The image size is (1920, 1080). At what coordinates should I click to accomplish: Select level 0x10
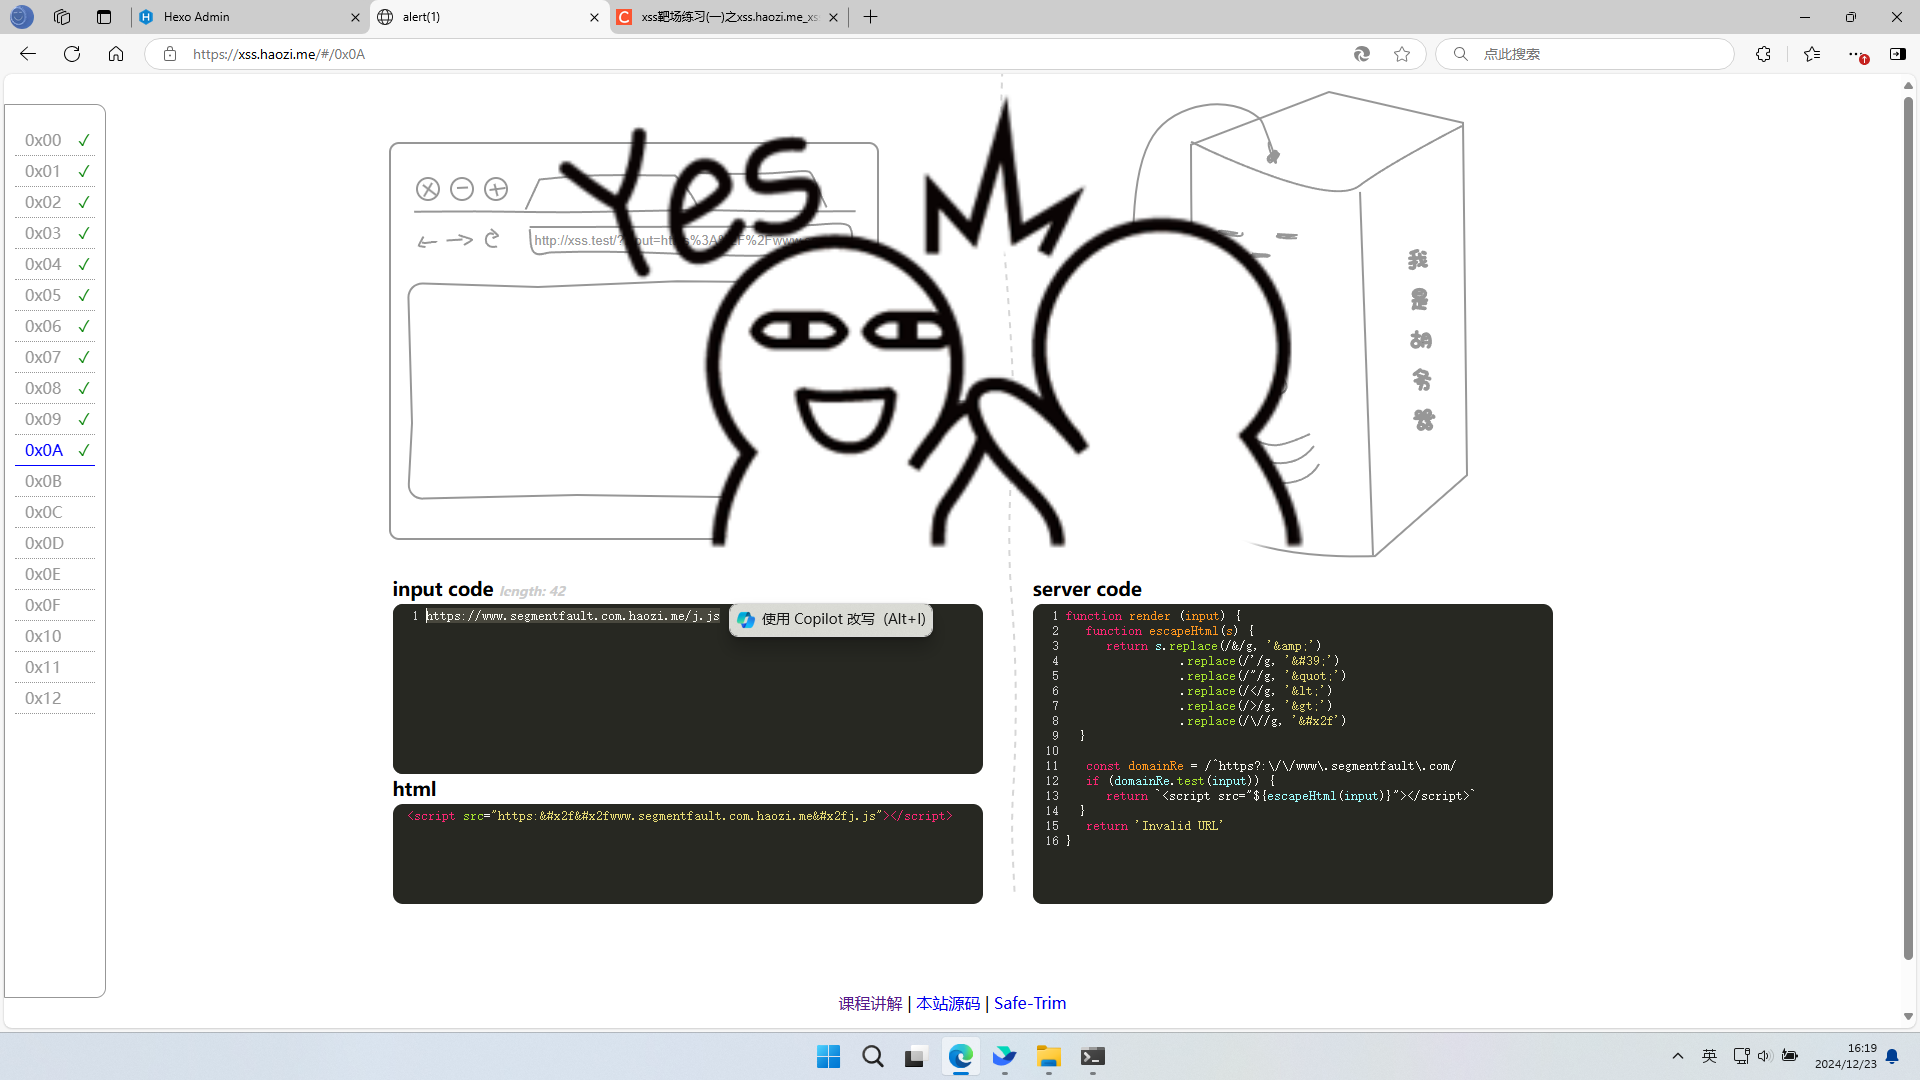pyautogui.click(x=55, y=636)
